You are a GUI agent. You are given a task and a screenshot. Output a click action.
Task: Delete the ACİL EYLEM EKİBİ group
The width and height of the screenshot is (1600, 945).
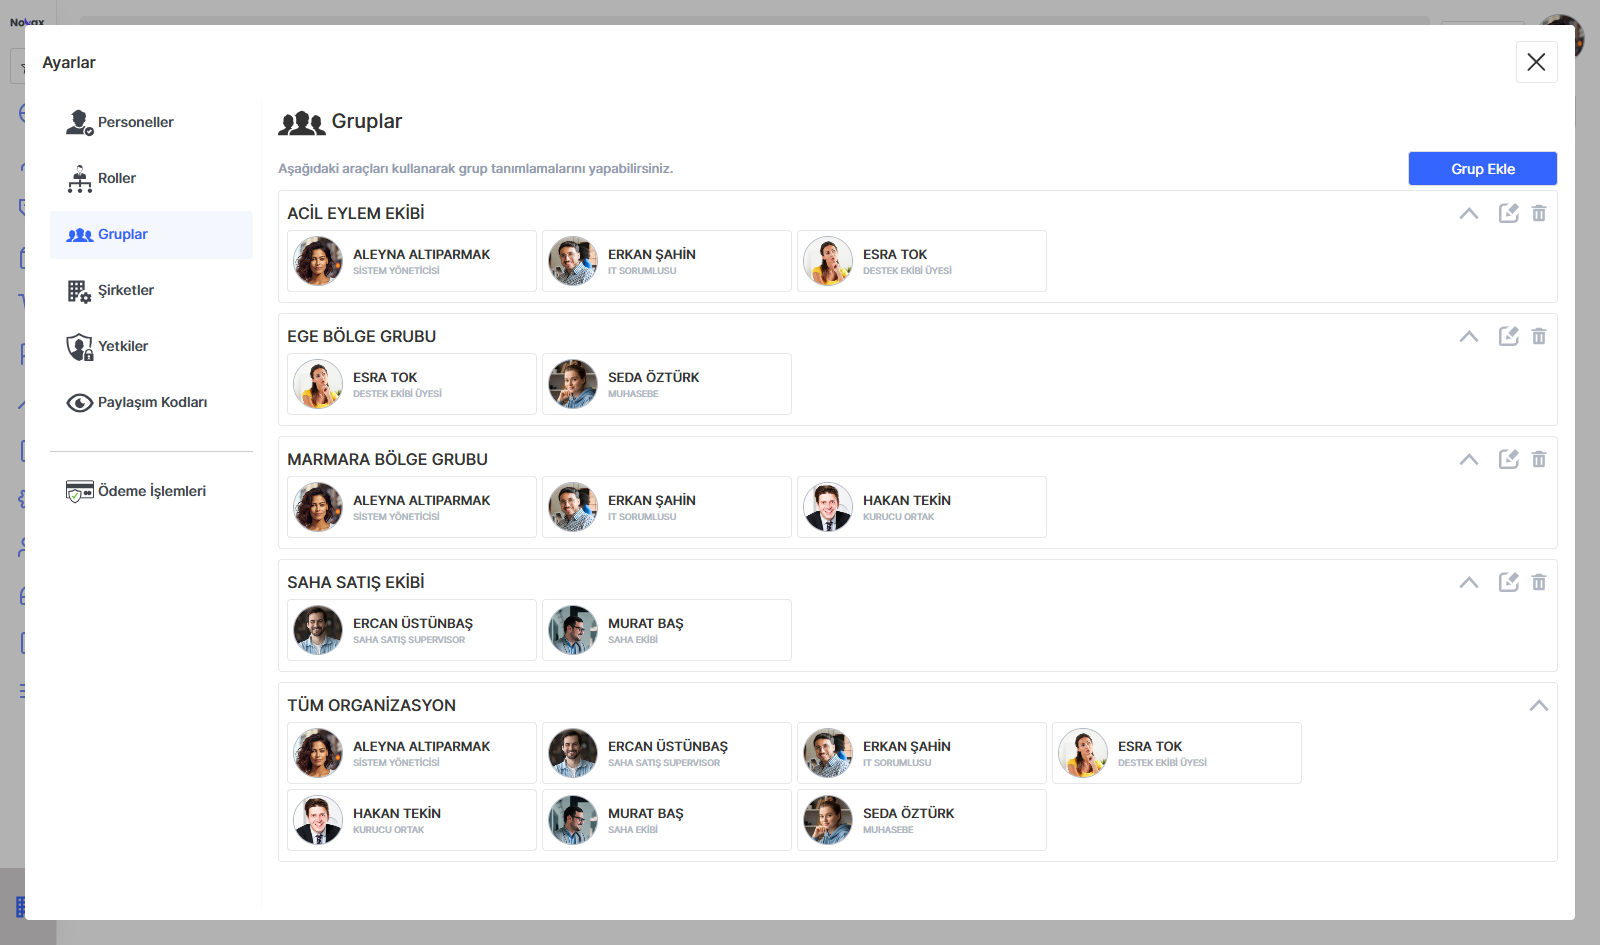pyautogui.click(x=1539, y=213)
